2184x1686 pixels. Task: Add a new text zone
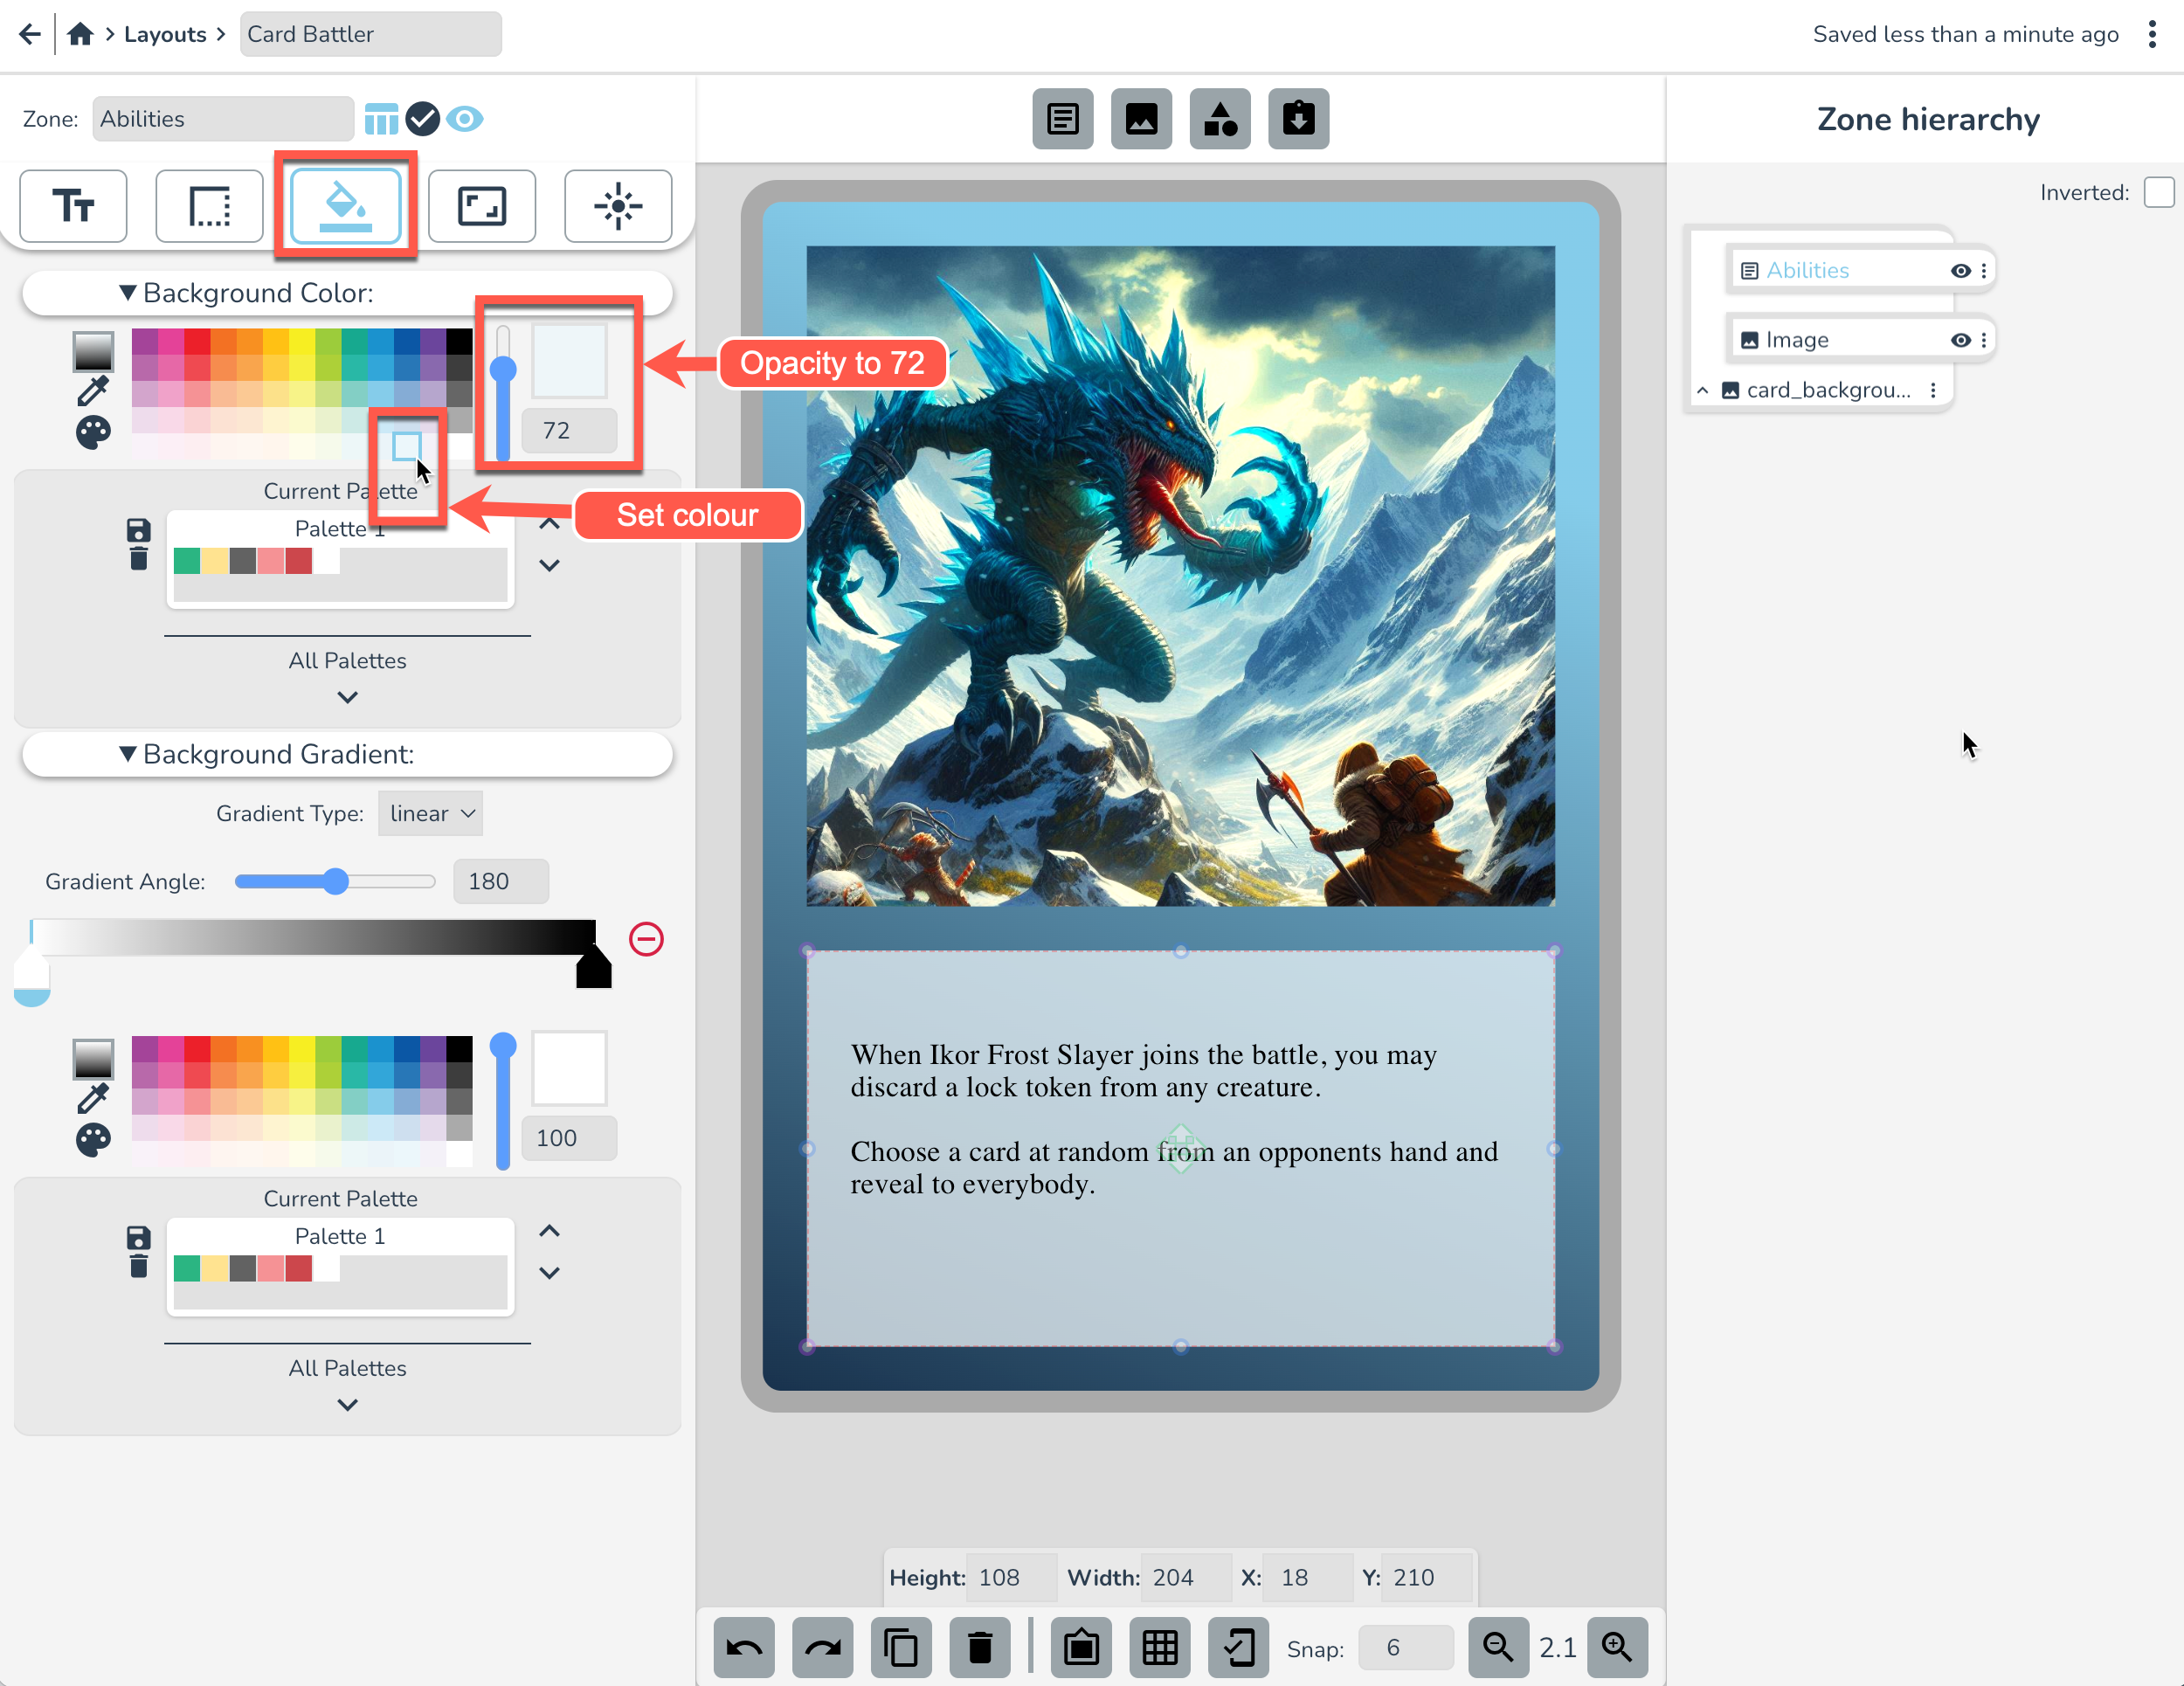tap(1062, 119)
